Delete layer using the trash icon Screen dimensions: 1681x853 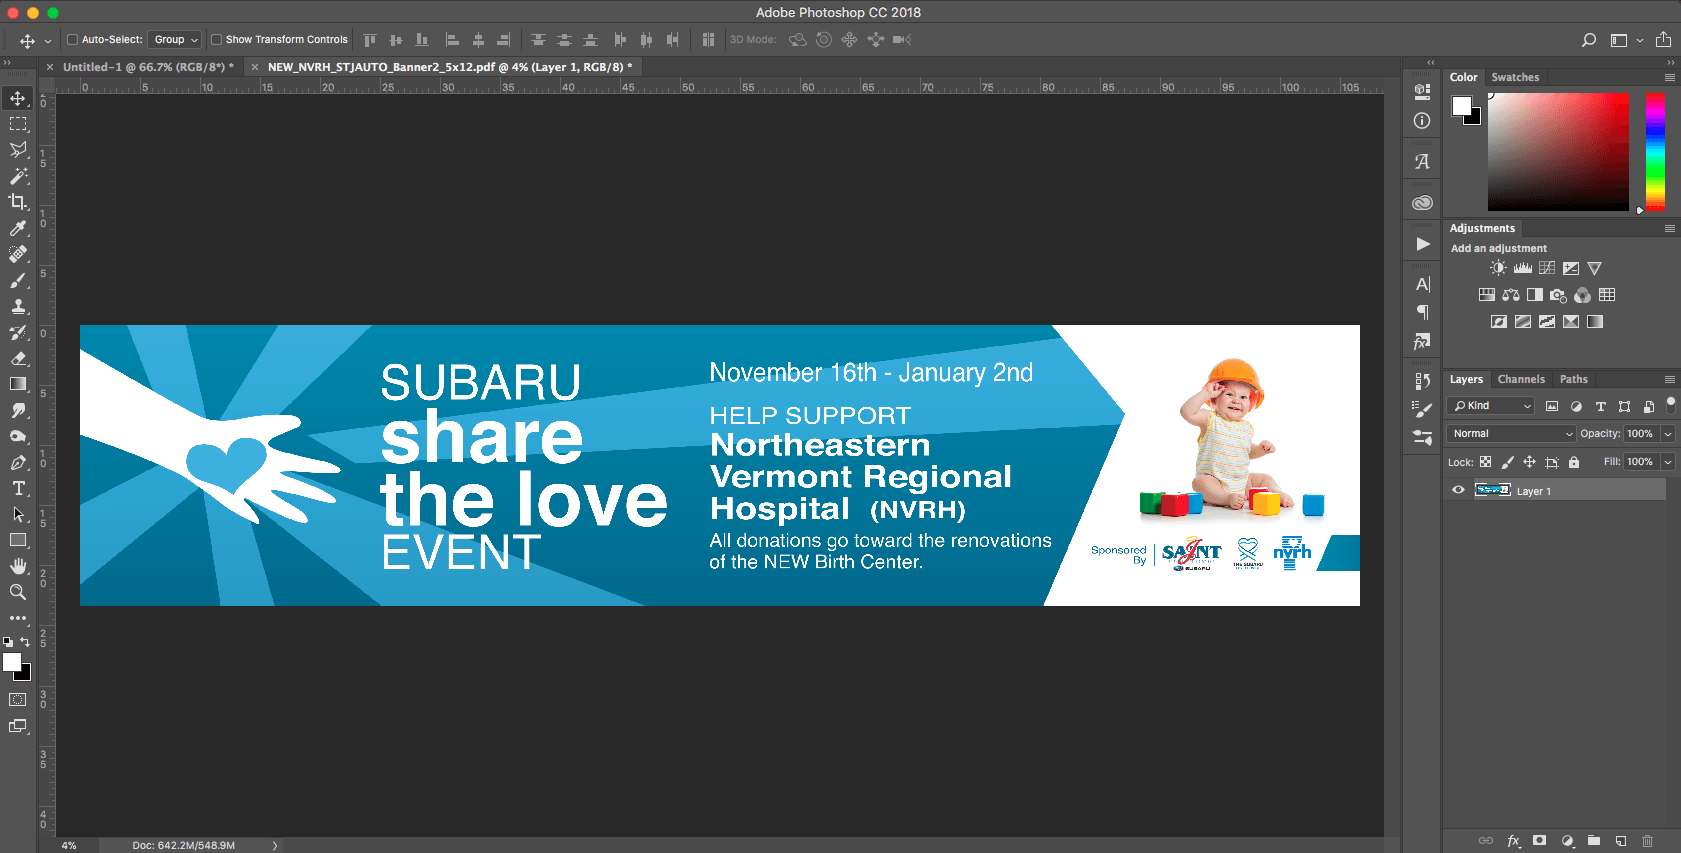1648,841
